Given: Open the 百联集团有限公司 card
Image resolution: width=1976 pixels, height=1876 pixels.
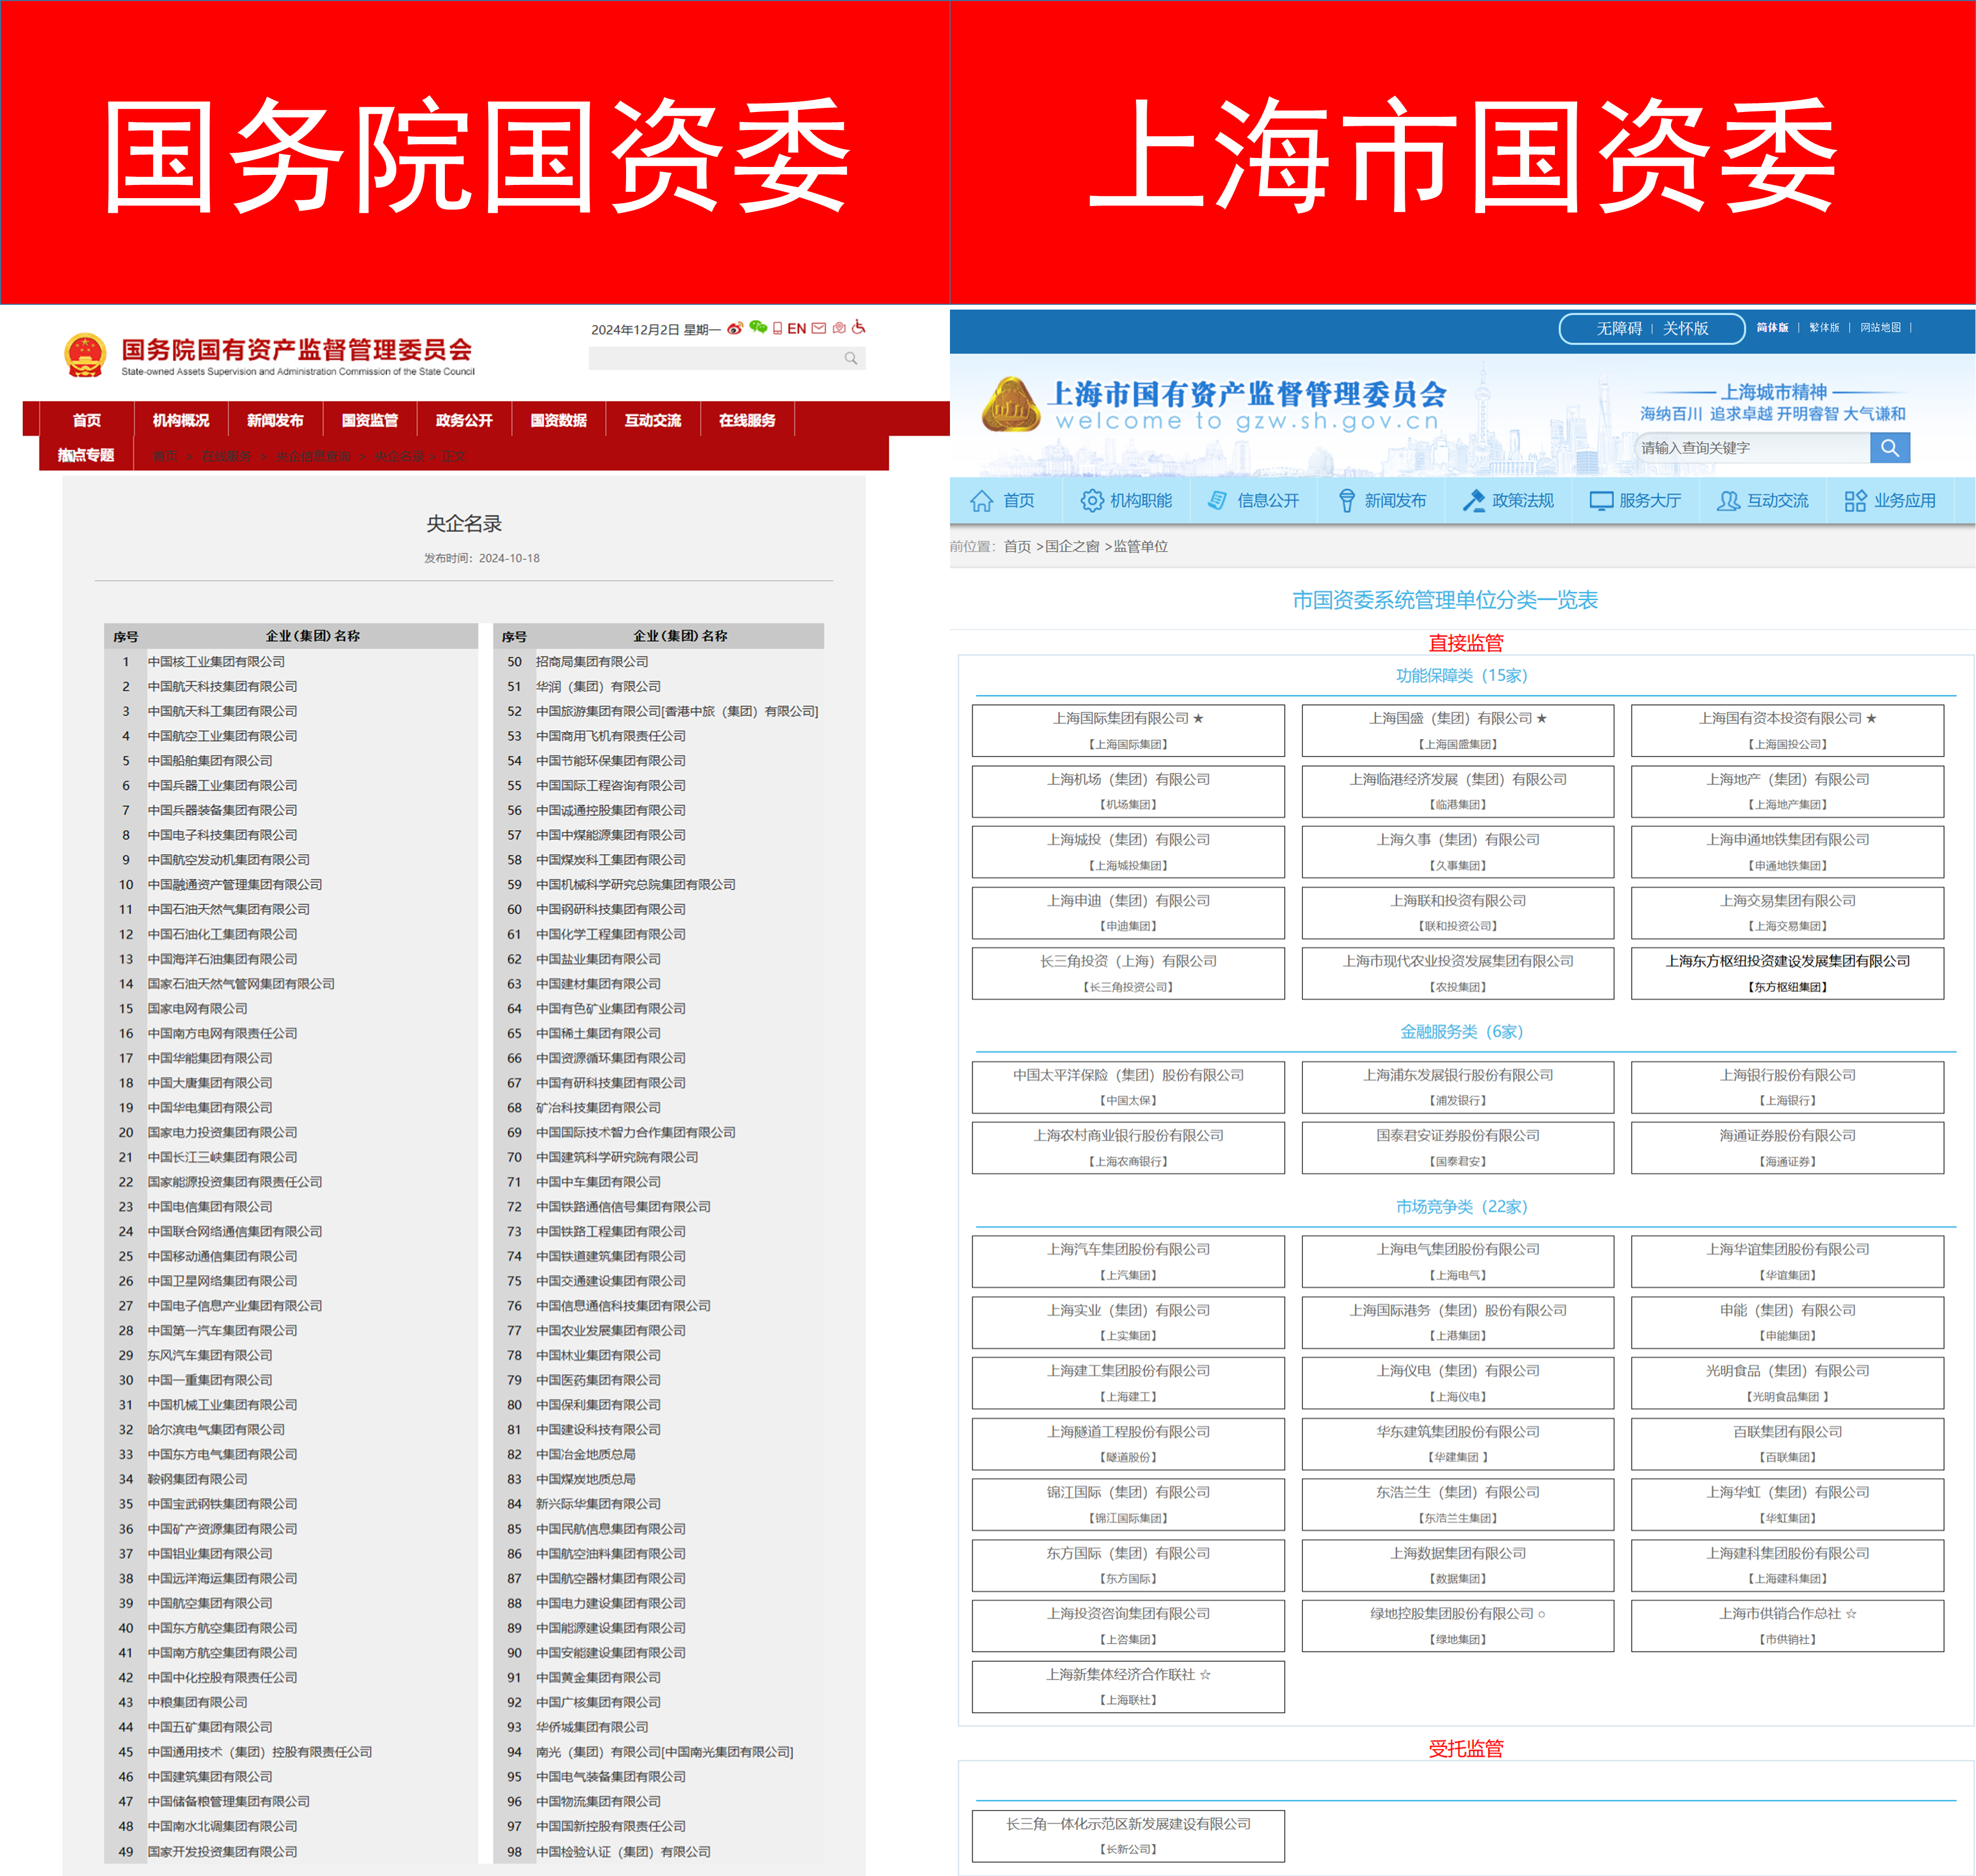Looking at the screenshot, I should [1787, 1444].
